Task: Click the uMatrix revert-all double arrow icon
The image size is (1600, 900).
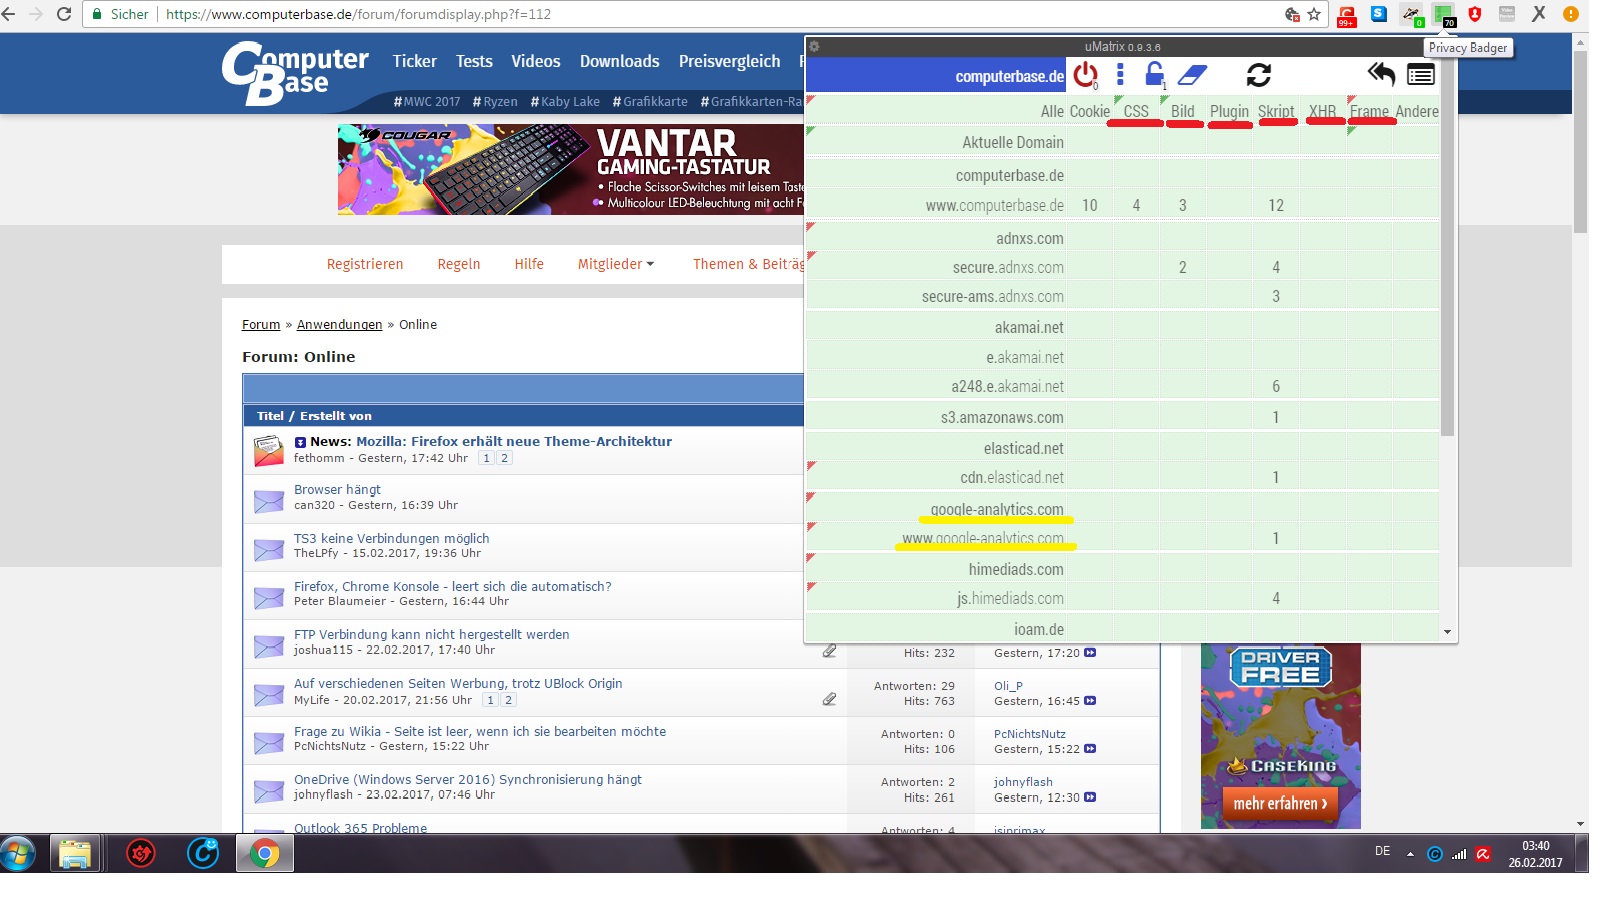Action: pos(1381,74)
